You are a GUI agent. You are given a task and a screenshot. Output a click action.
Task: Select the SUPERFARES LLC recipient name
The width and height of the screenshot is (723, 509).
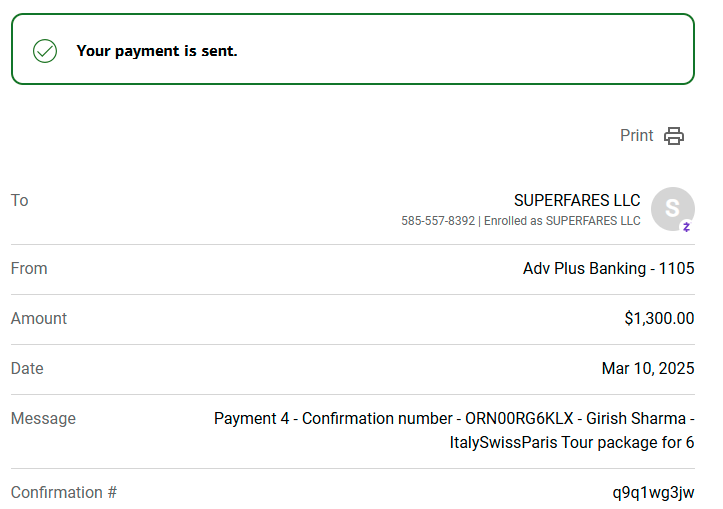577,201
